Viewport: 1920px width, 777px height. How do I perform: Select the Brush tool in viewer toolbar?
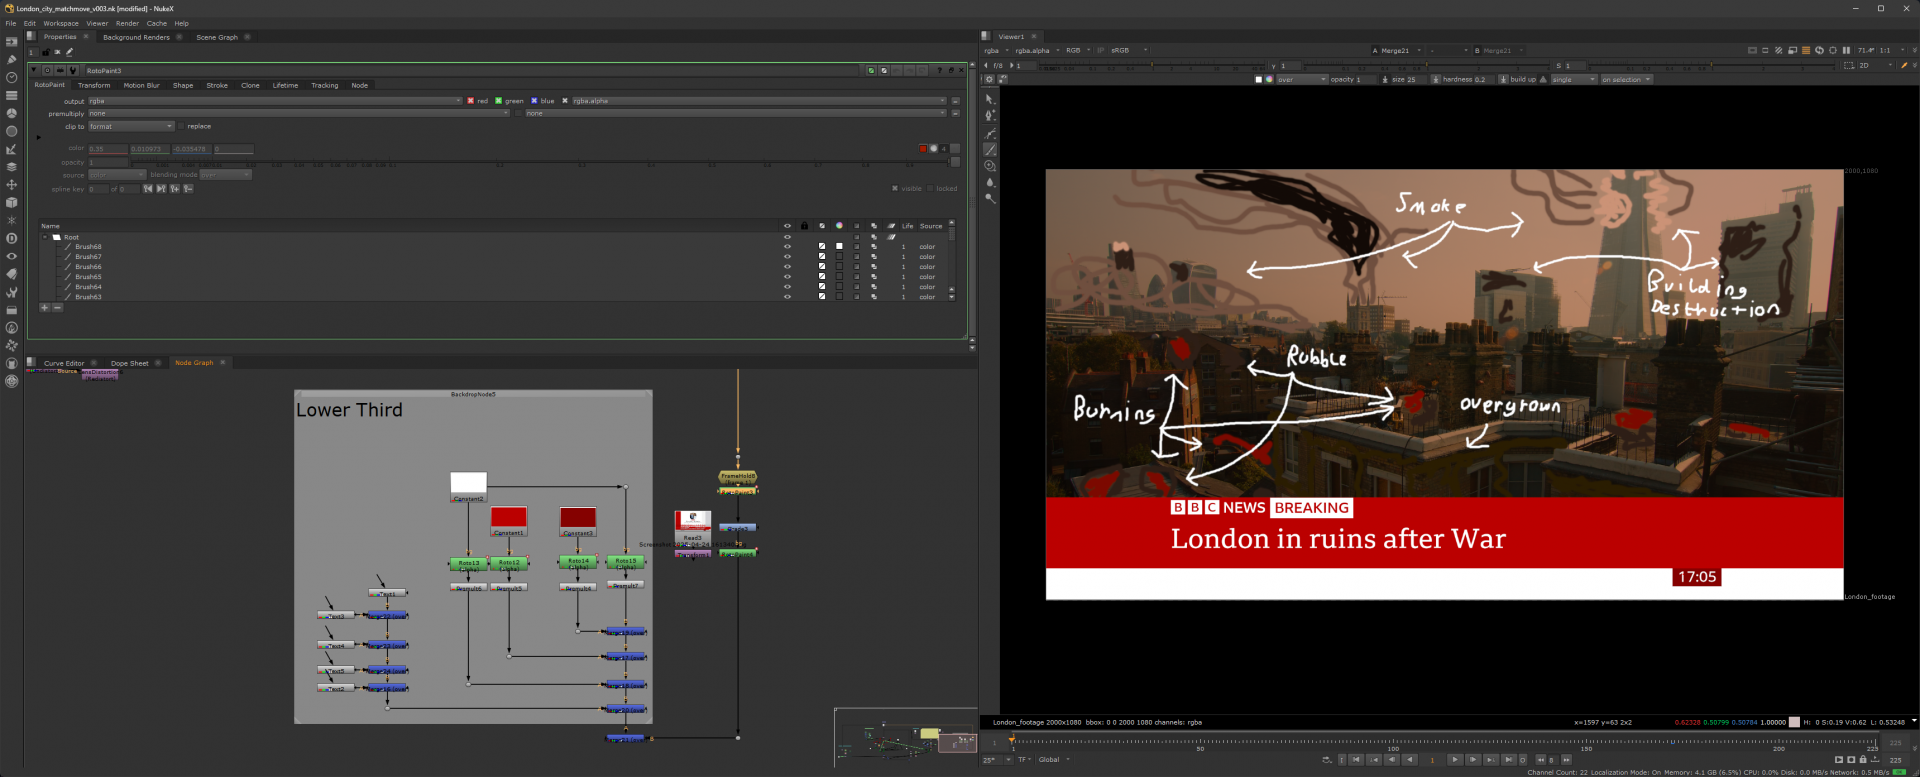pyautogui.click(x=990, y=150)
